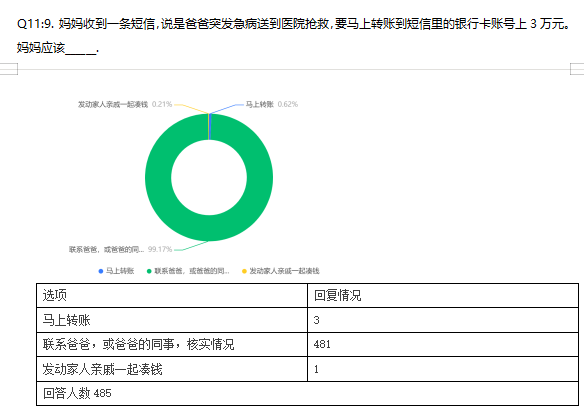Viewport: 584px width, 418px height.
Task: Click the left page margin marker
Action: [9, 69]
